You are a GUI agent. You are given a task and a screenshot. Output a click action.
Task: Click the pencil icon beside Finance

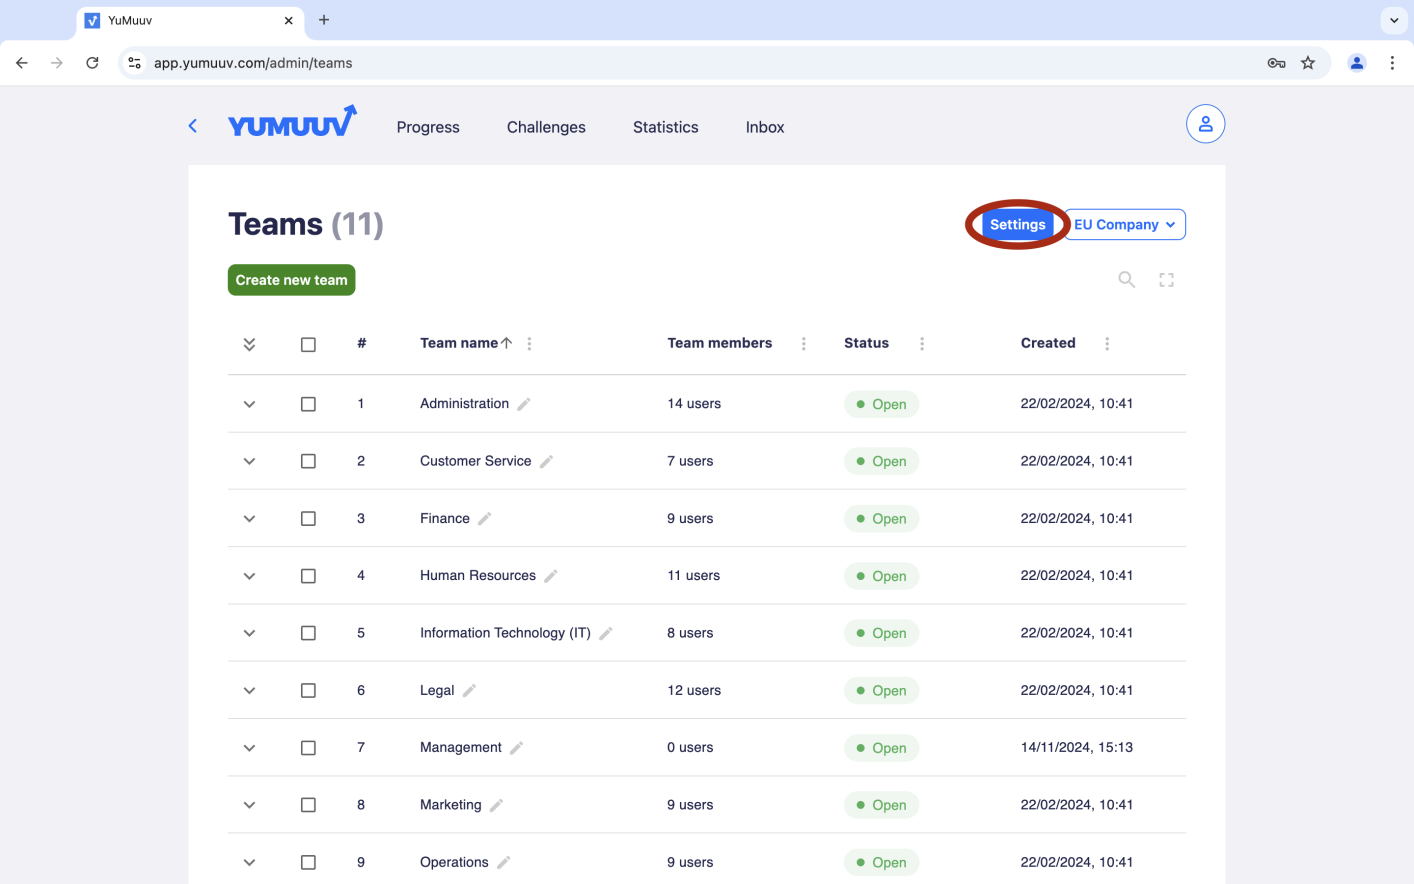pos(485,519)
